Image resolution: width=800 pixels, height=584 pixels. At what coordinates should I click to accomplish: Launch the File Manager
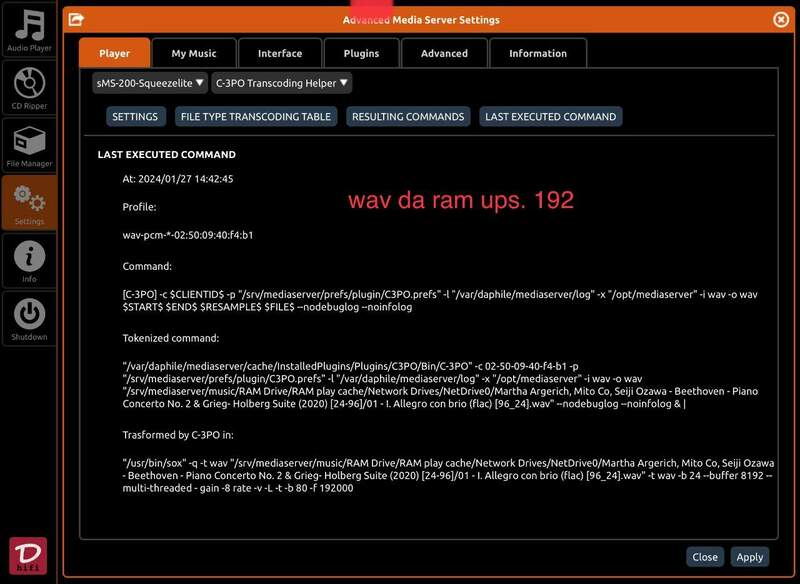click(29, 145)
